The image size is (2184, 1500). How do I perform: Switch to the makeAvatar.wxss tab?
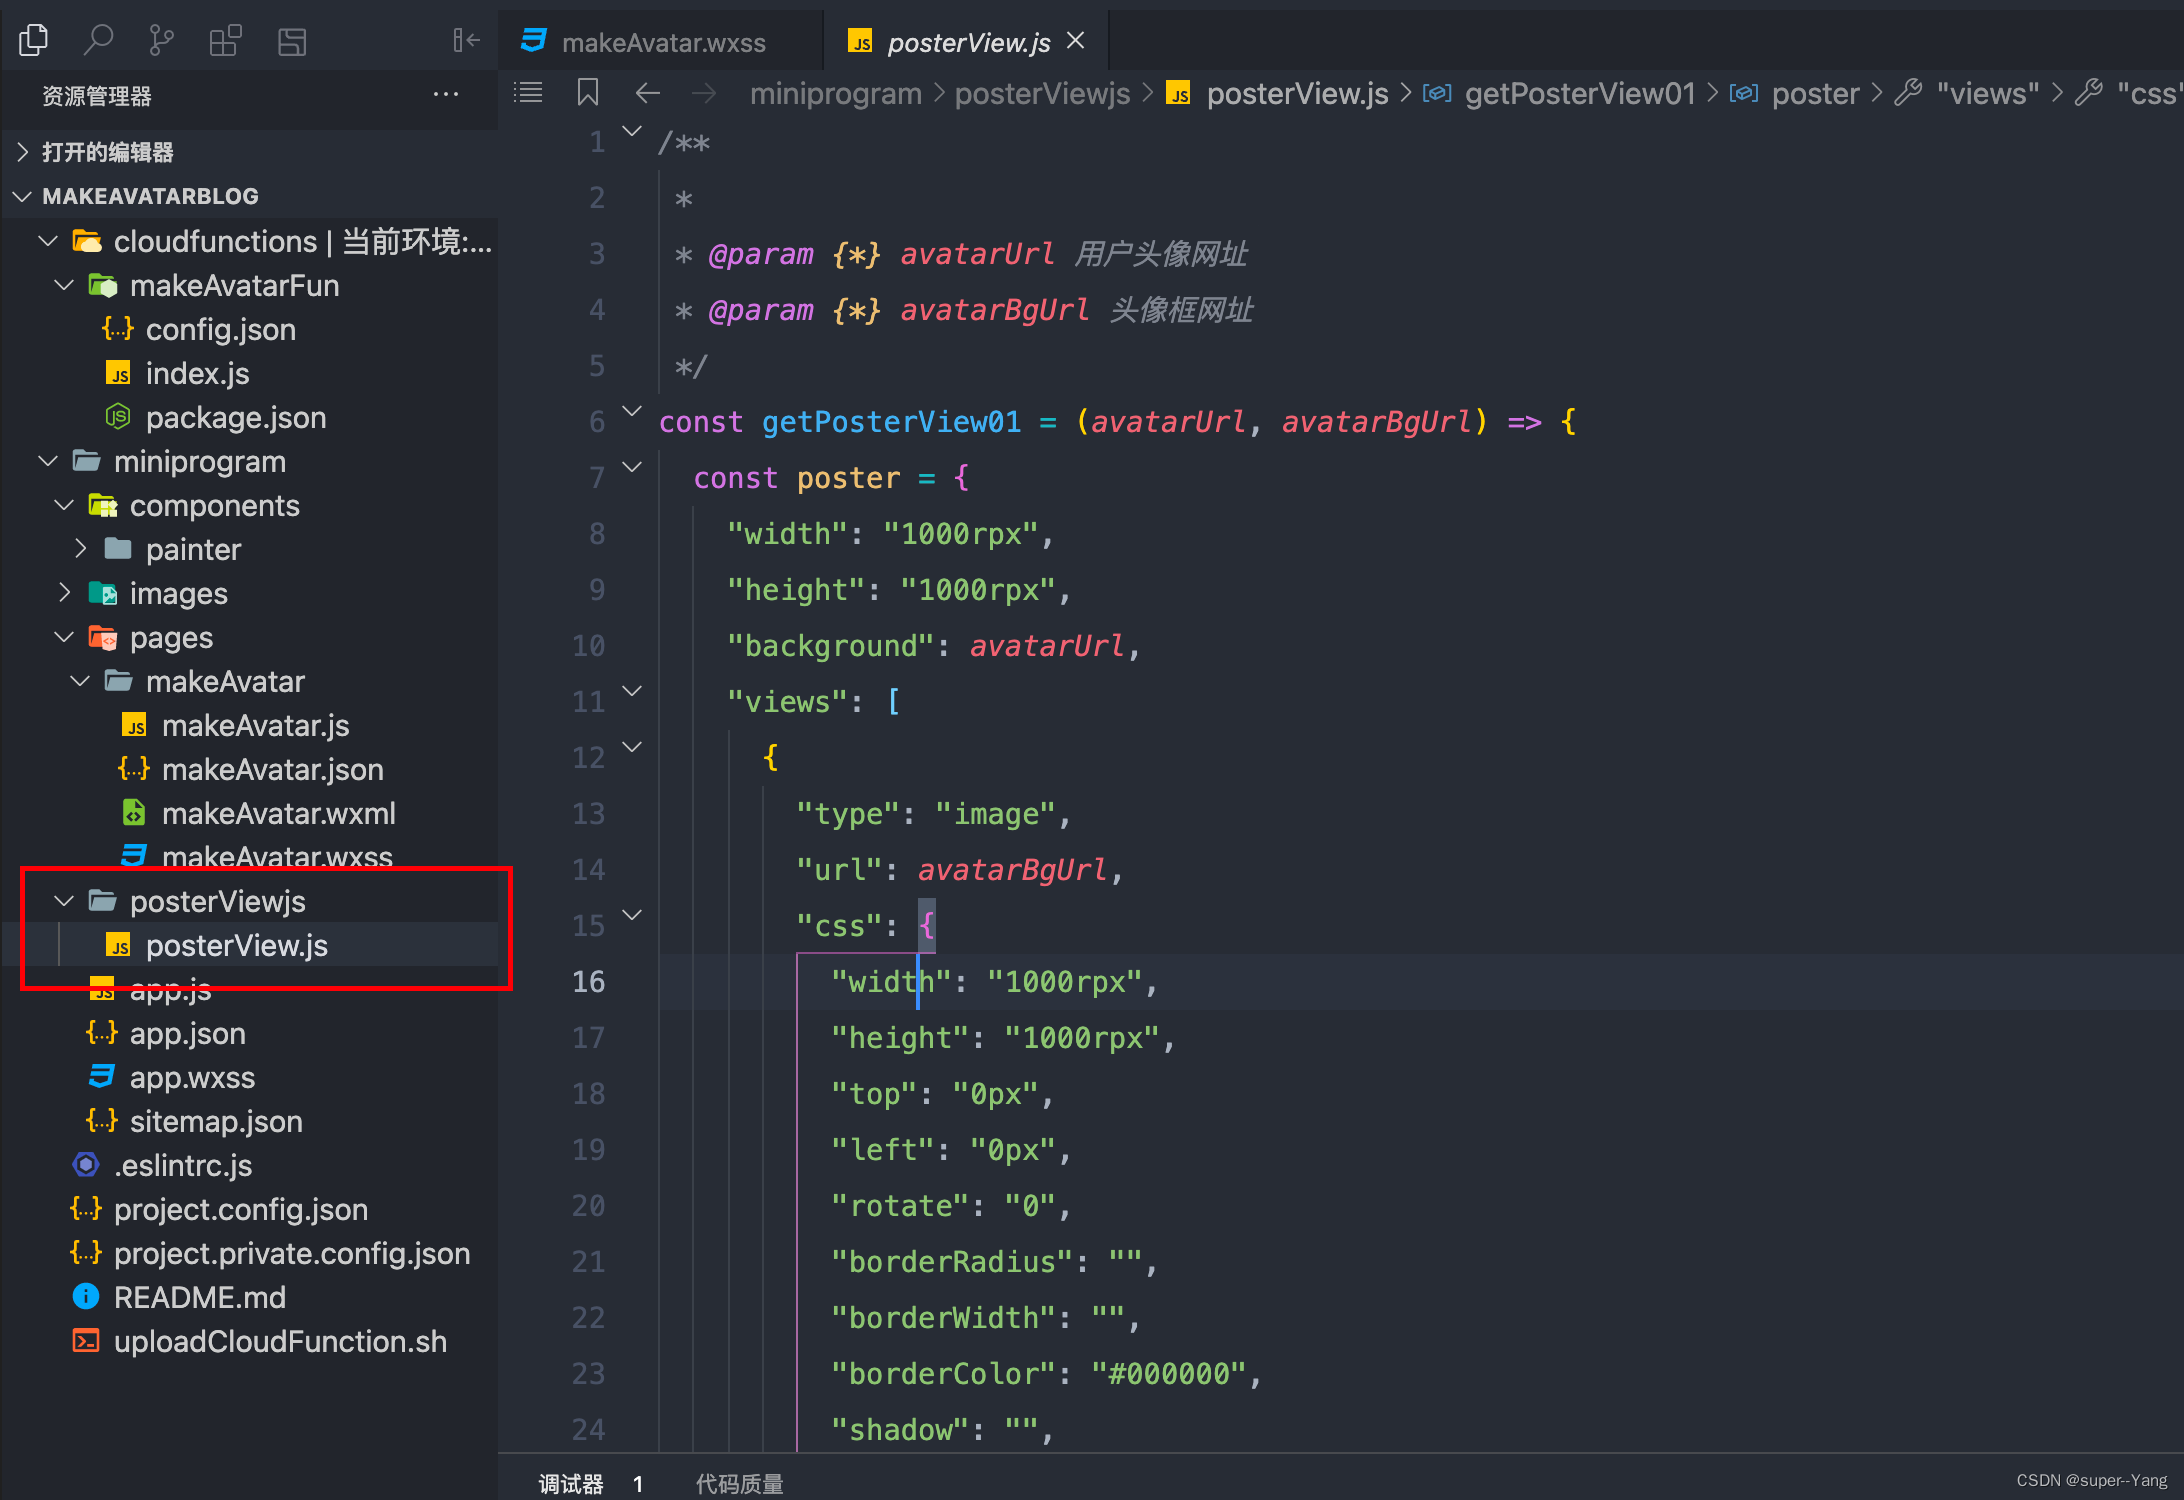[x=660, y=42]
